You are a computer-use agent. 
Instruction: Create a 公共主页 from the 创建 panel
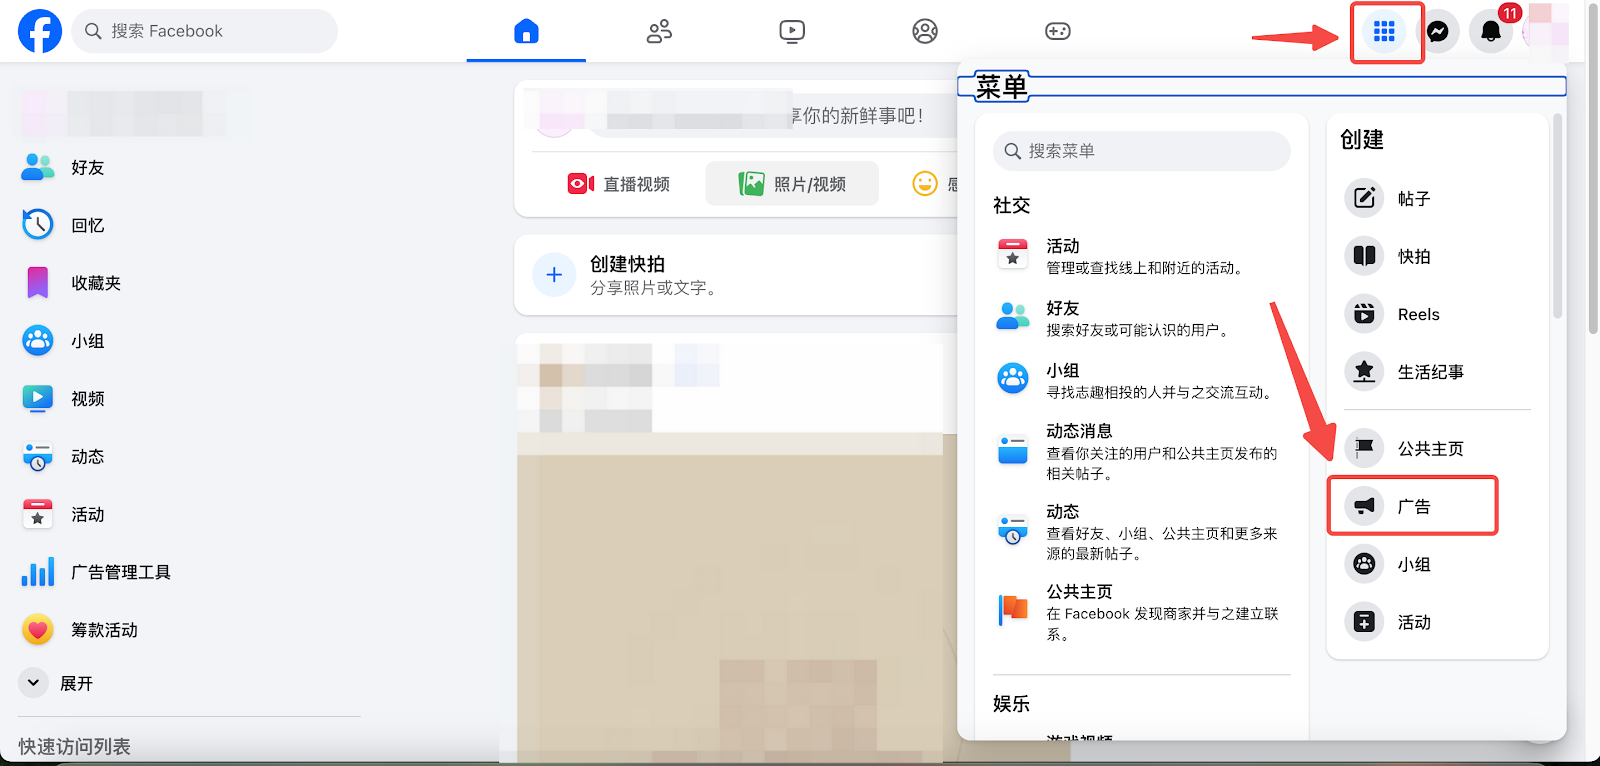pyautogui.click(x=1438, y=449)
